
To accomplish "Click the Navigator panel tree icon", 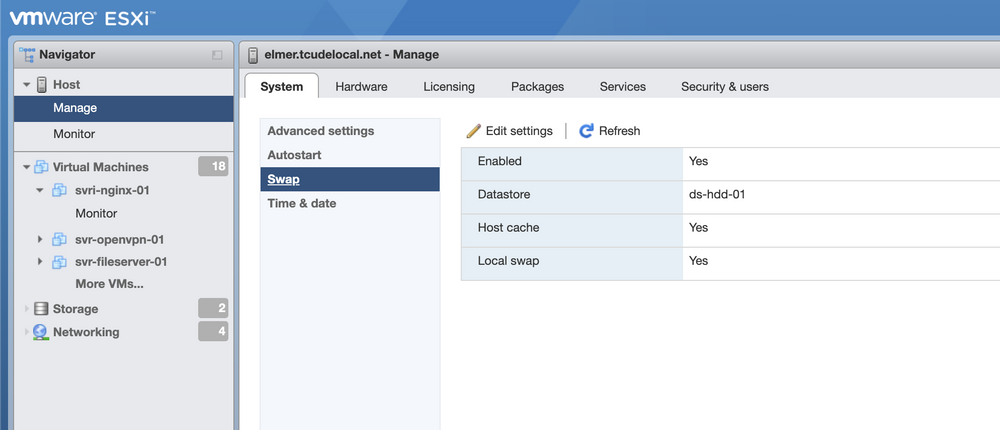I will [27, 54].
